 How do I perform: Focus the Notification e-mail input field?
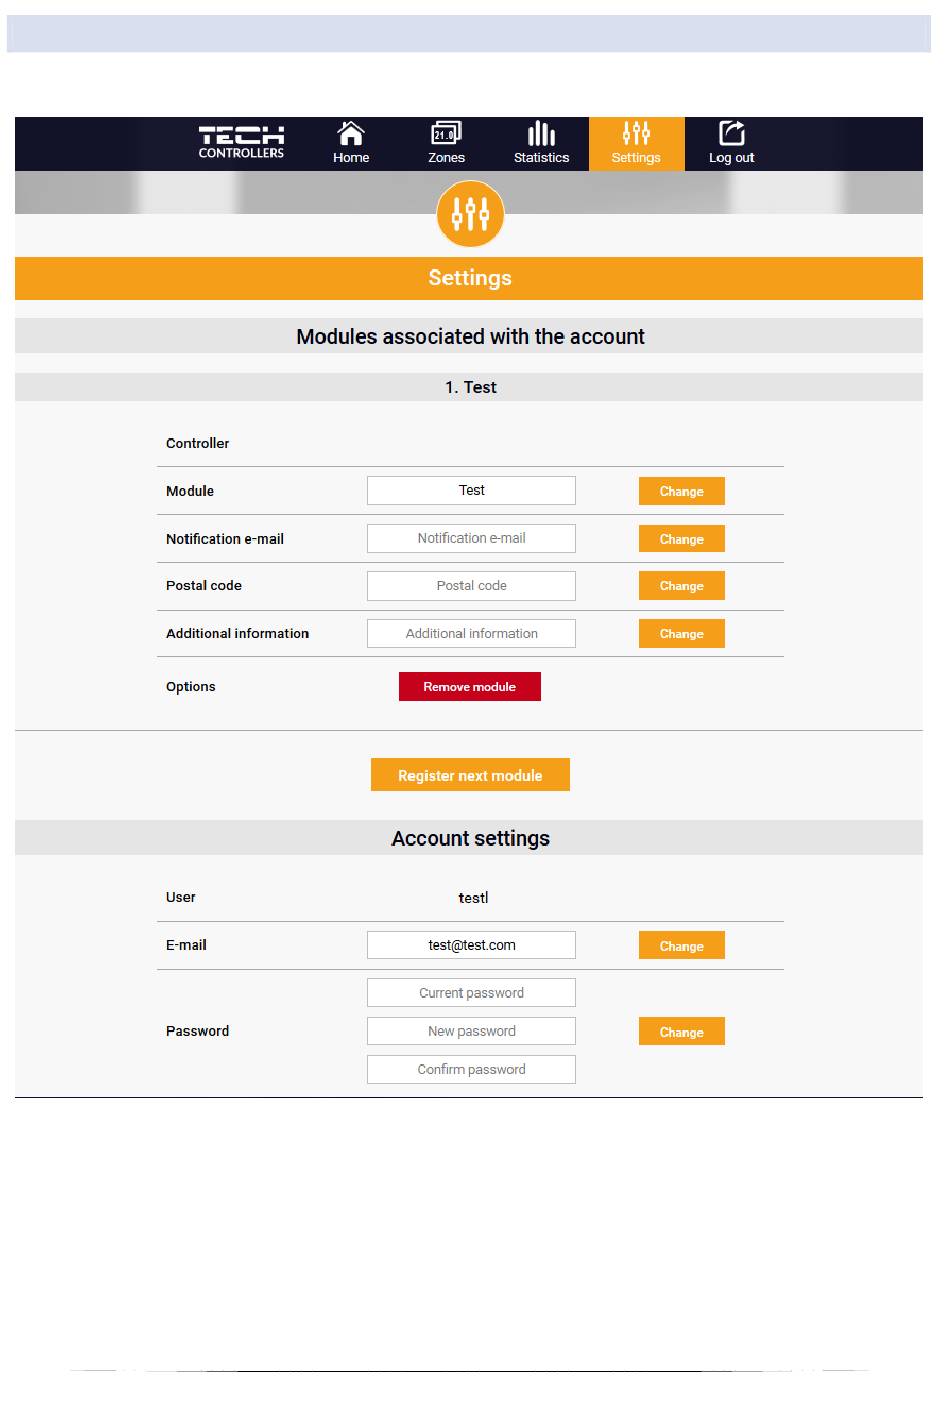click(471, 538)
